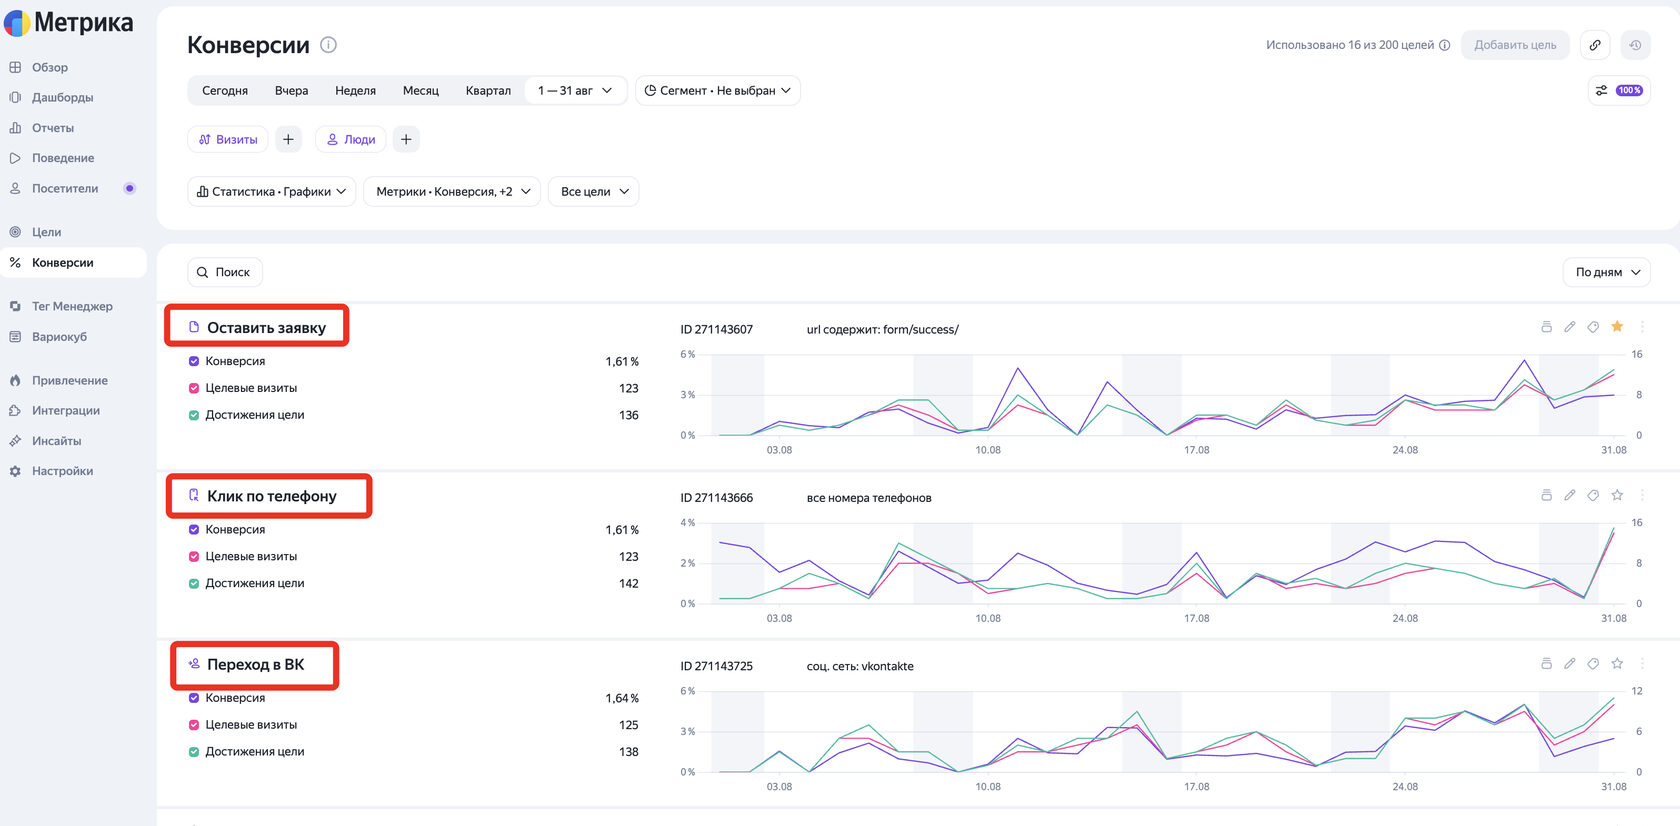Click plus icon next to Визиты segment
Image resolution: width=1680 pixels, height=826 pixels.
click(288, 139)
